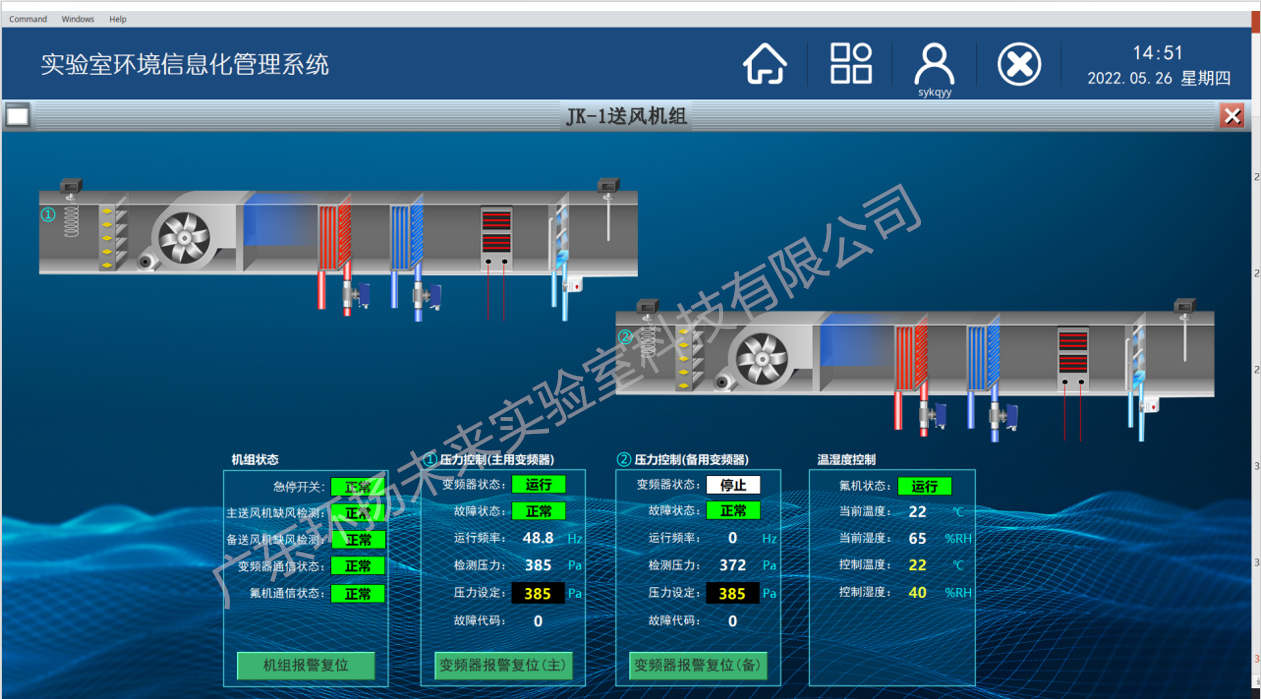This screenshot has height=699, width=1261.
Task: Edit 控制温度 value 22
Action: 918,565
